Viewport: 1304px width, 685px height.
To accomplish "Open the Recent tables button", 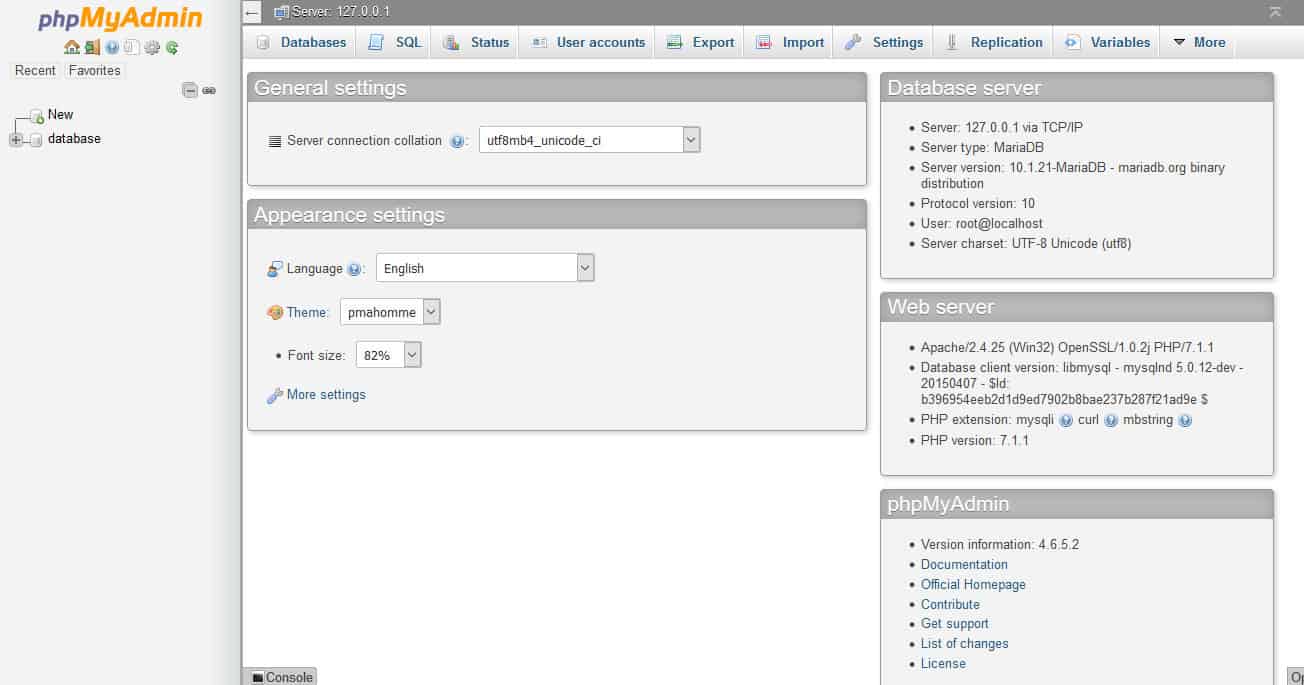I will click(x=35, y=71).
